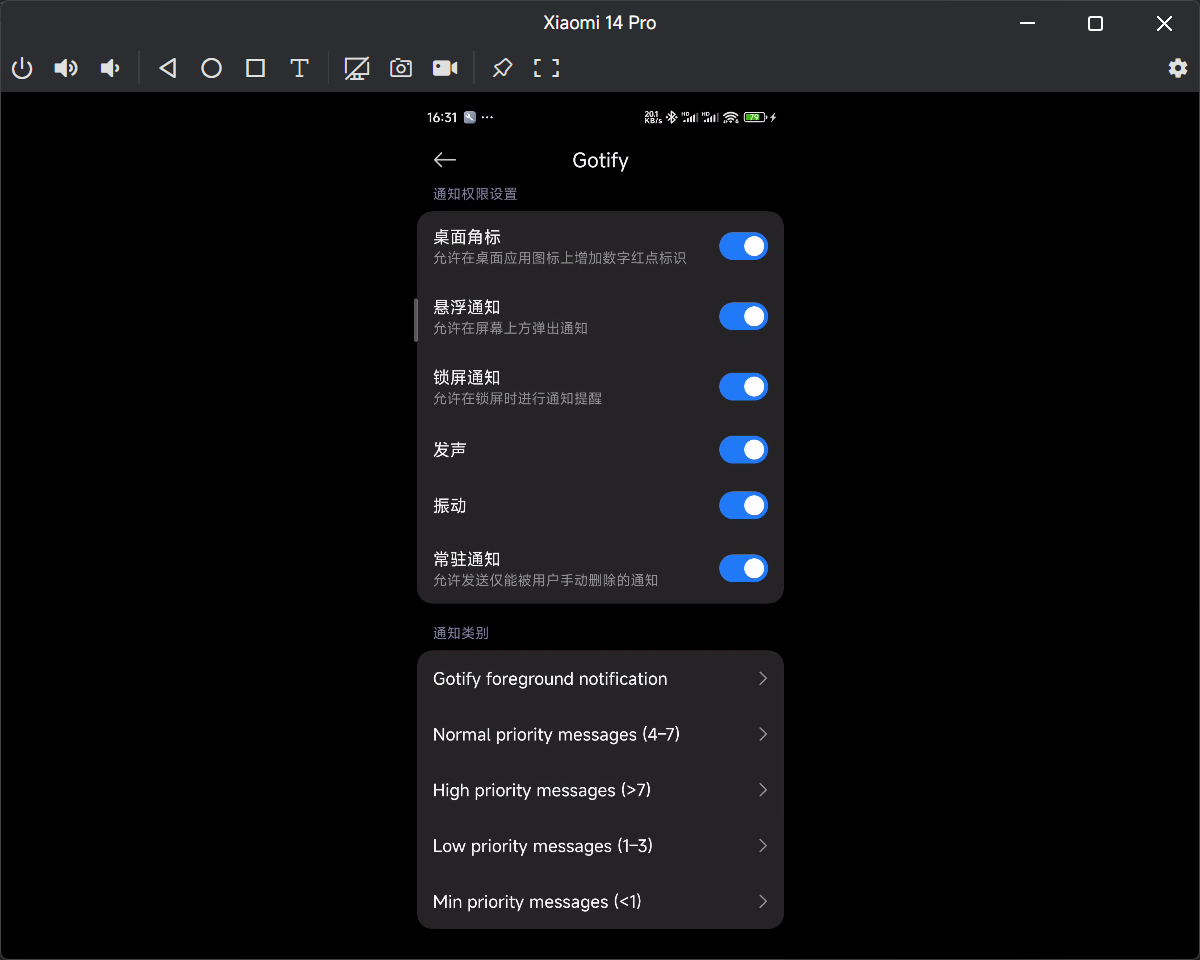Click the 悬浮通知 label text
The width and height of the screenshot is (1200, 960).
[467, 307]
